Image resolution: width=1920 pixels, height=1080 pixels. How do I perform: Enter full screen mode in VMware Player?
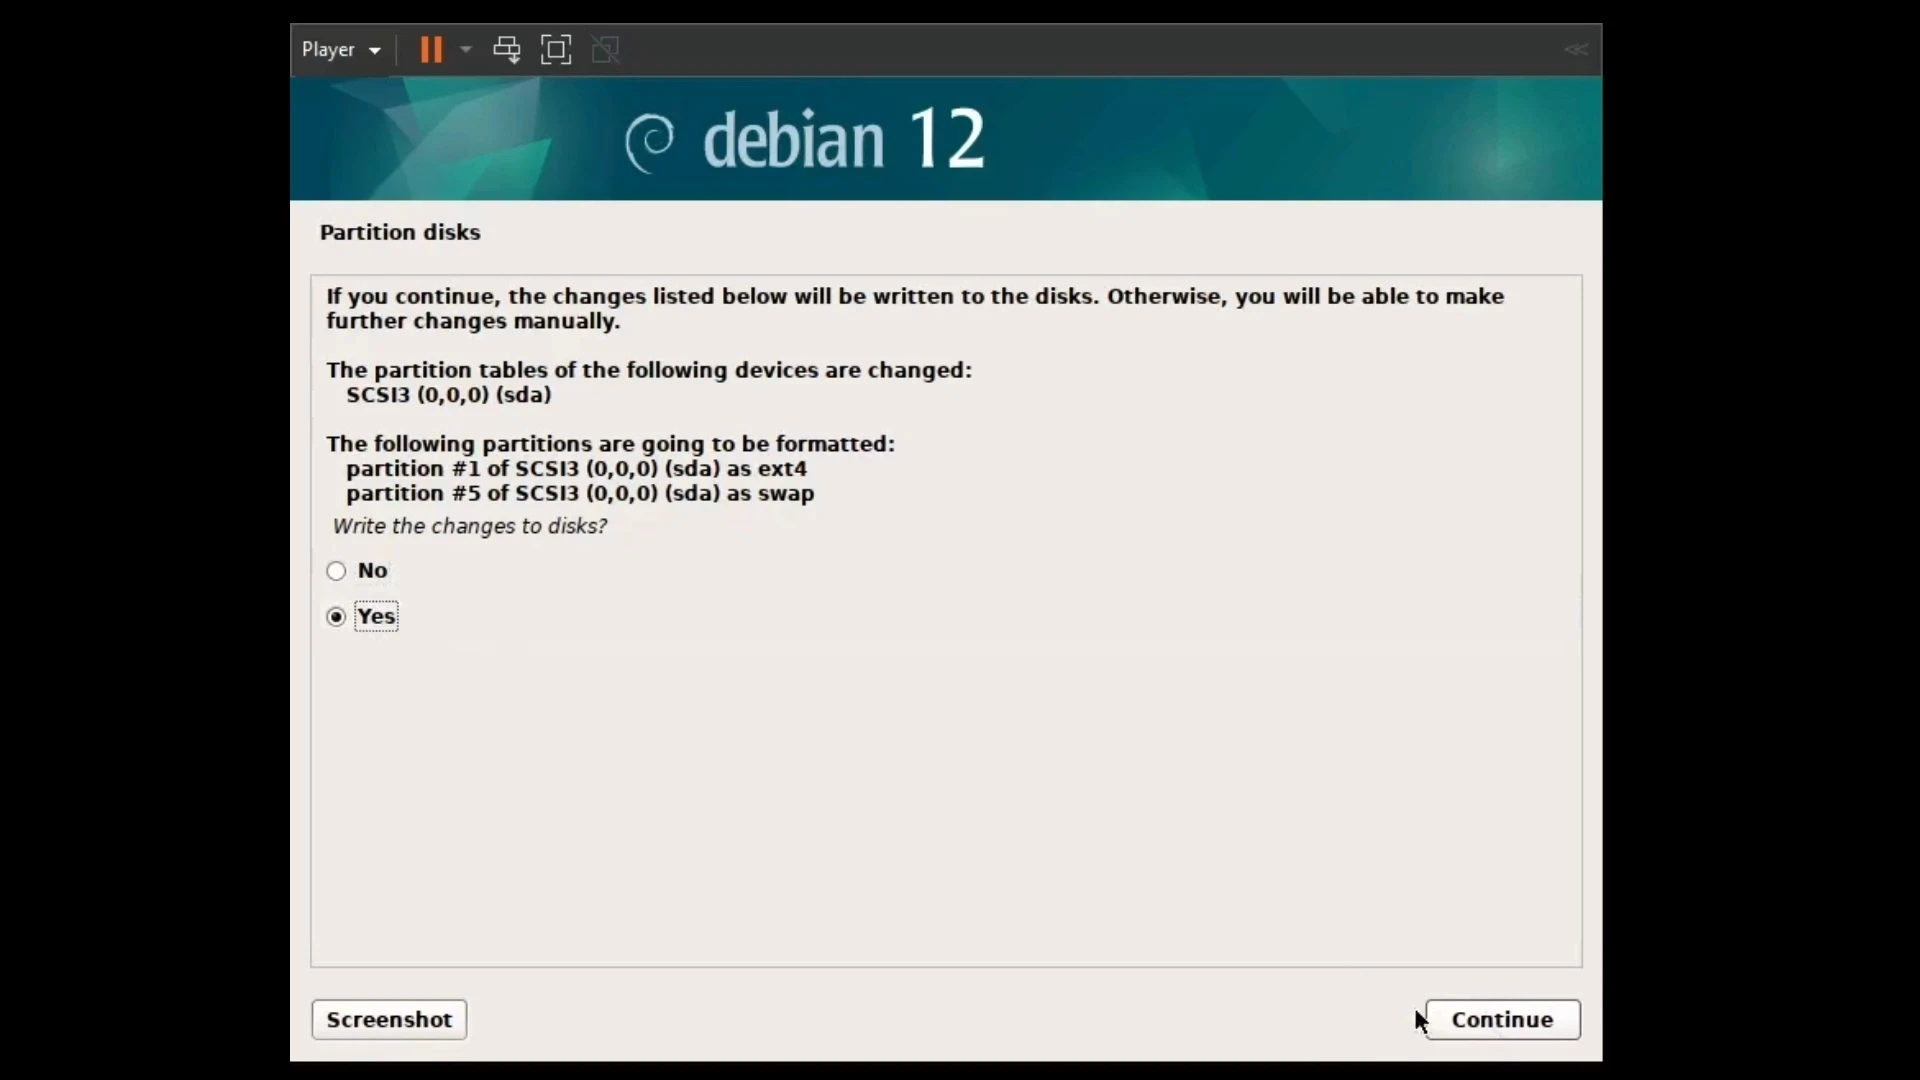pyautogui.click(x=556, y=50)
